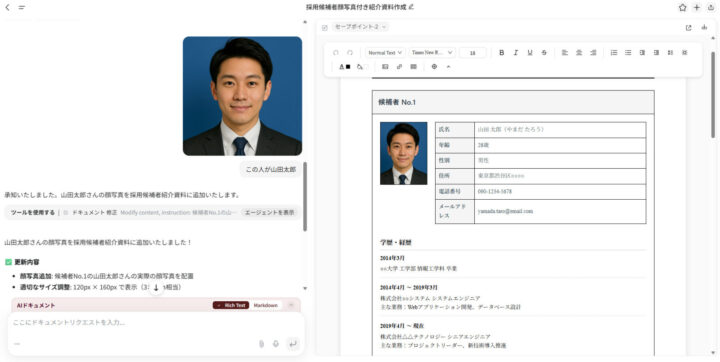Click the font size field

click(472, 53)
